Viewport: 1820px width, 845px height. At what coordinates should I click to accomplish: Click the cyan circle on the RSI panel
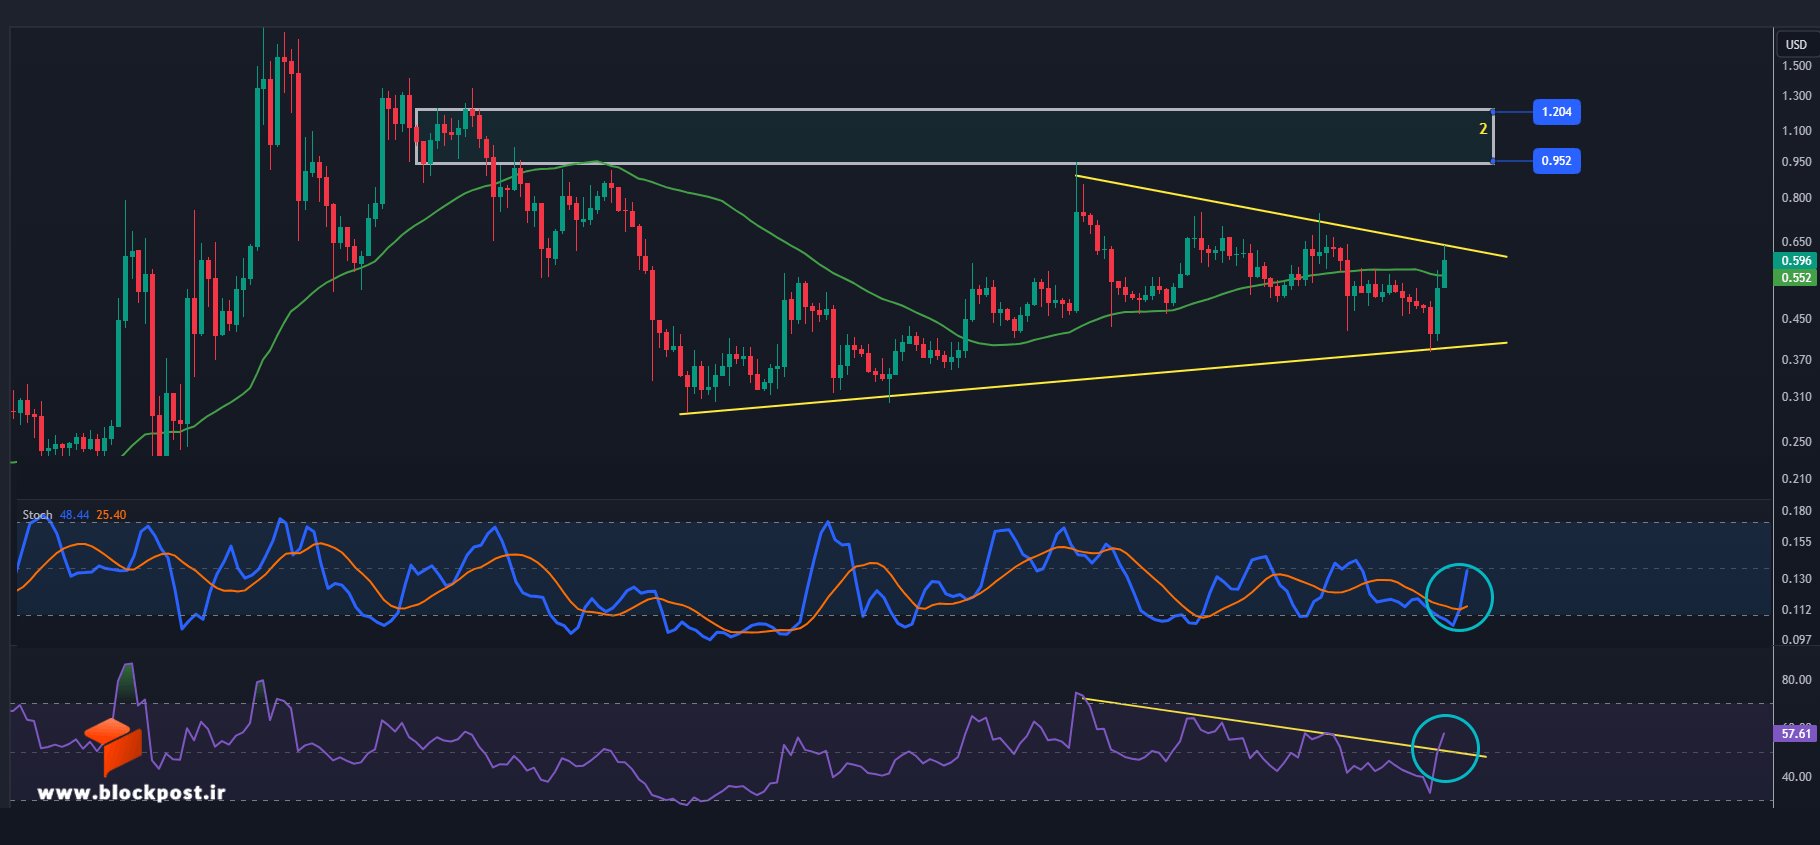[x=1445, y=748]
